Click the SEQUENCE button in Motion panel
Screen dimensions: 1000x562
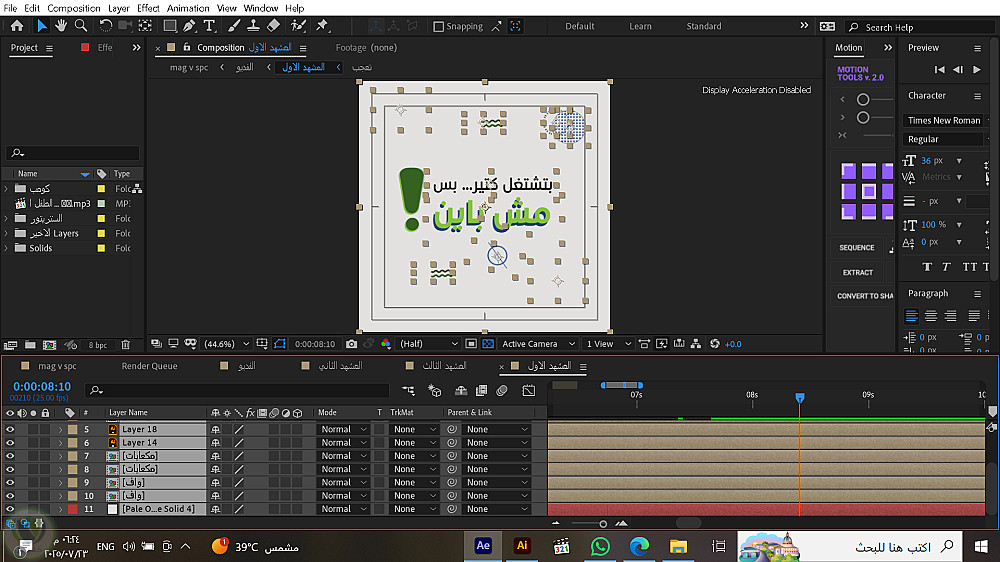(857, 248)
